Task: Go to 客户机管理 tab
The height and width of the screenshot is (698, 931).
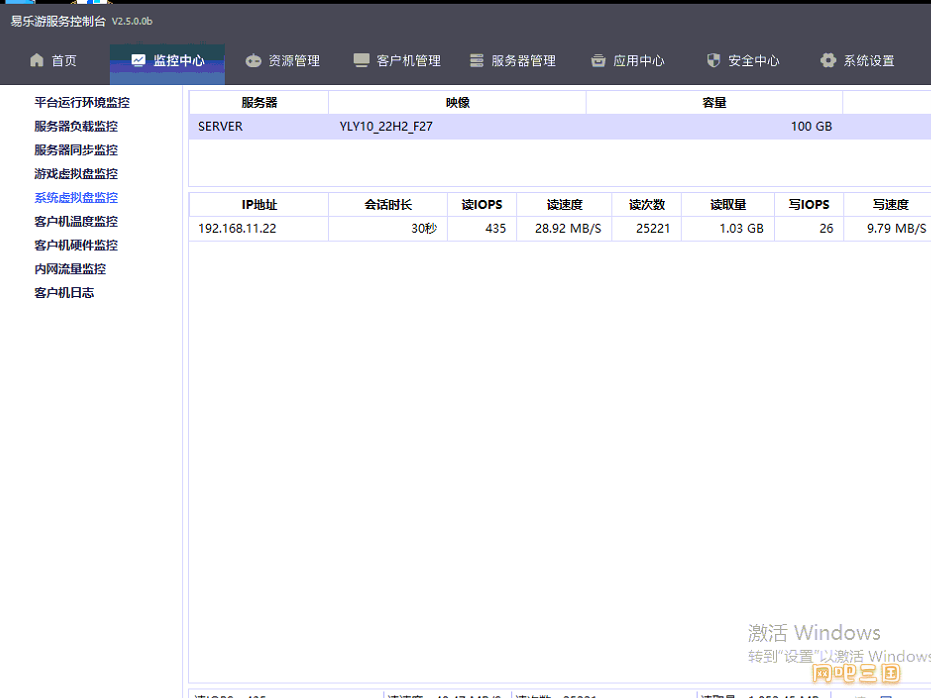Action: 397,61
